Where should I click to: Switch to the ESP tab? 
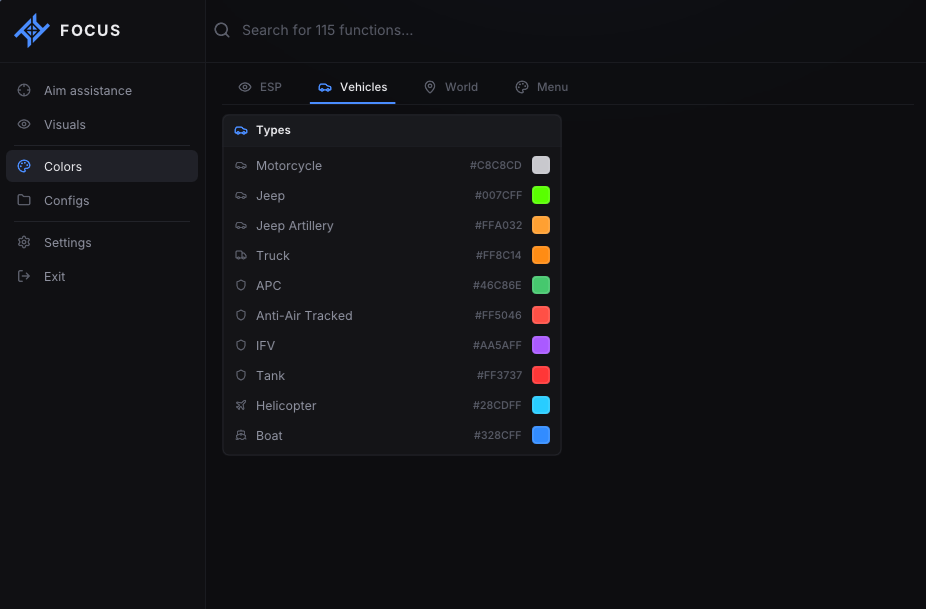point(260,87)
